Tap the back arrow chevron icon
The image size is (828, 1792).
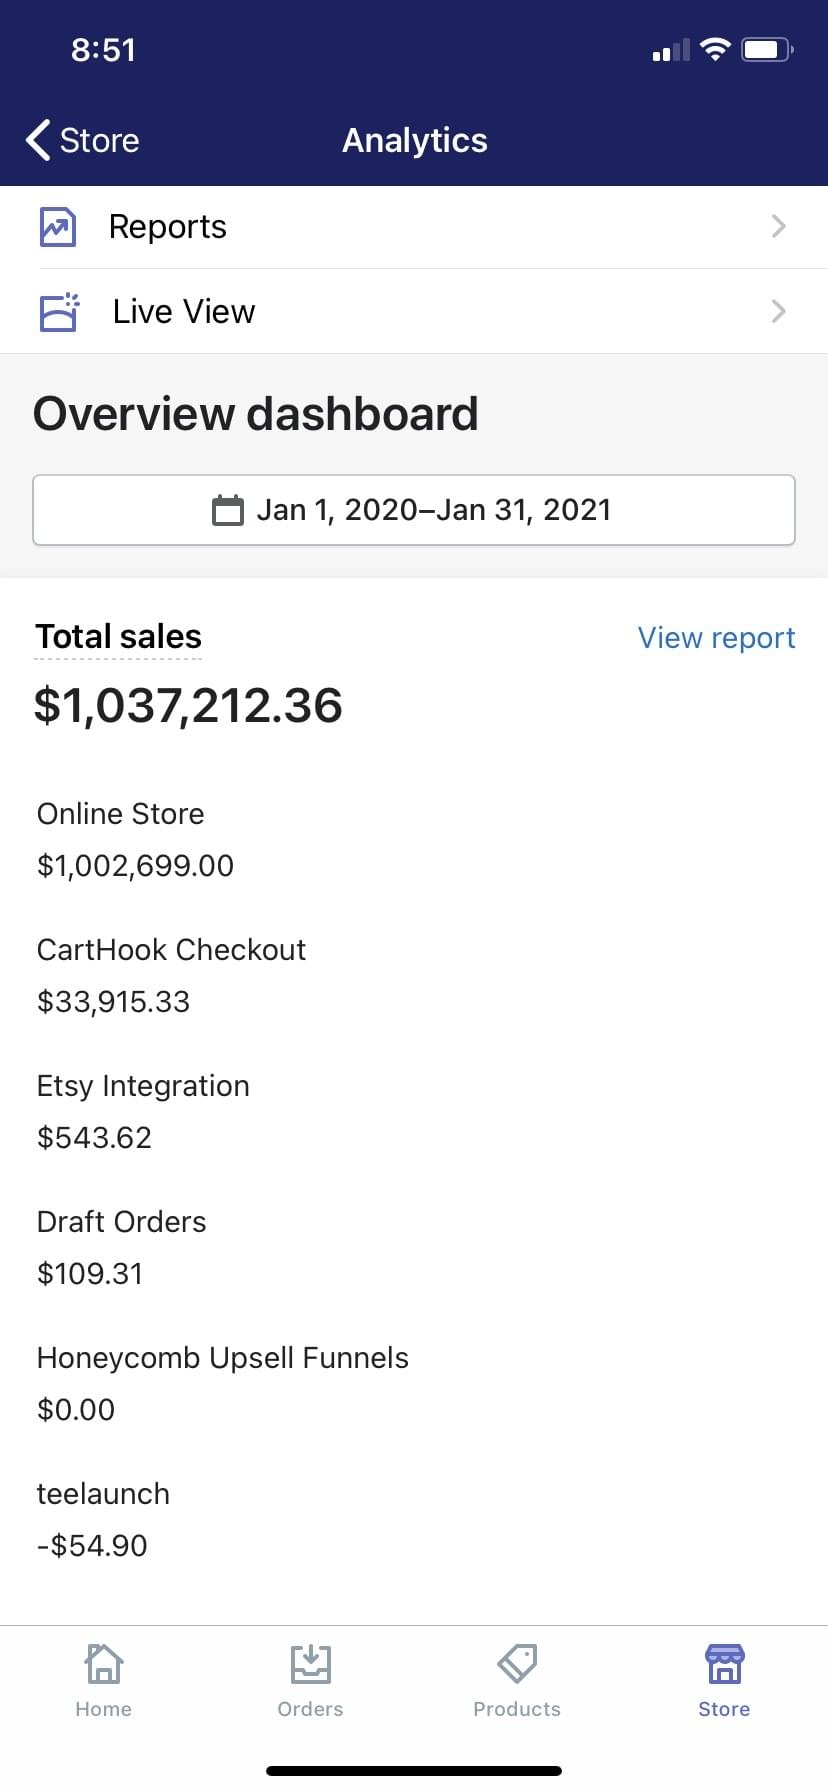click(x=38, y=140)
